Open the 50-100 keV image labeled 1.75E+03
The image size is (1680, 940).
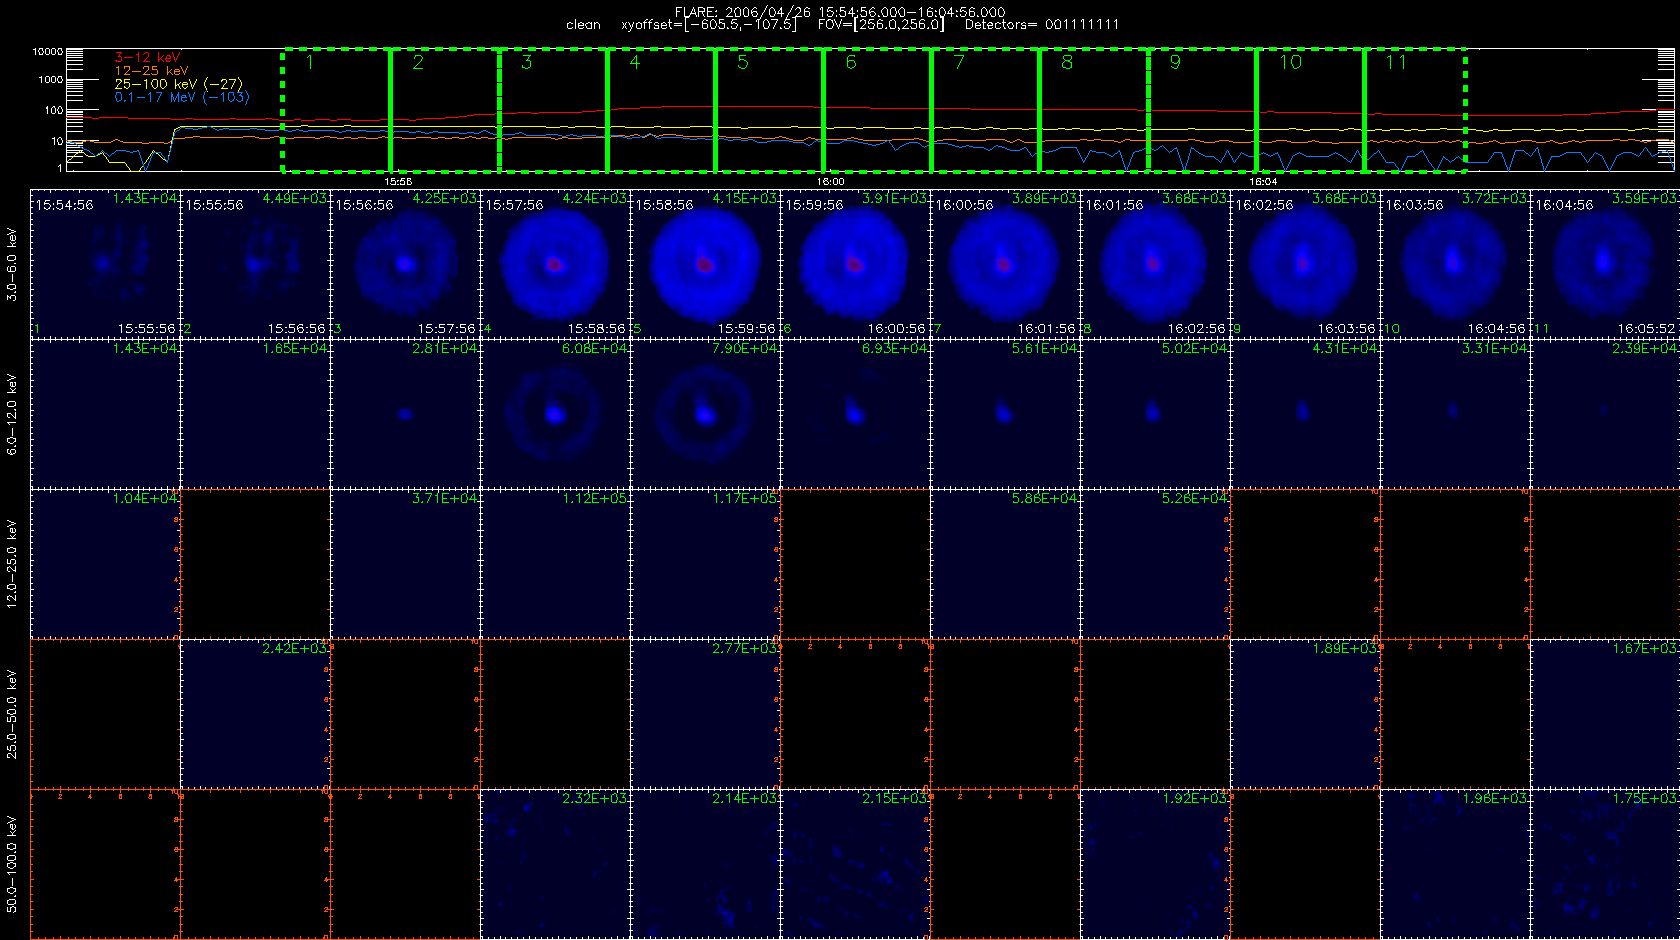[1604, 864]
